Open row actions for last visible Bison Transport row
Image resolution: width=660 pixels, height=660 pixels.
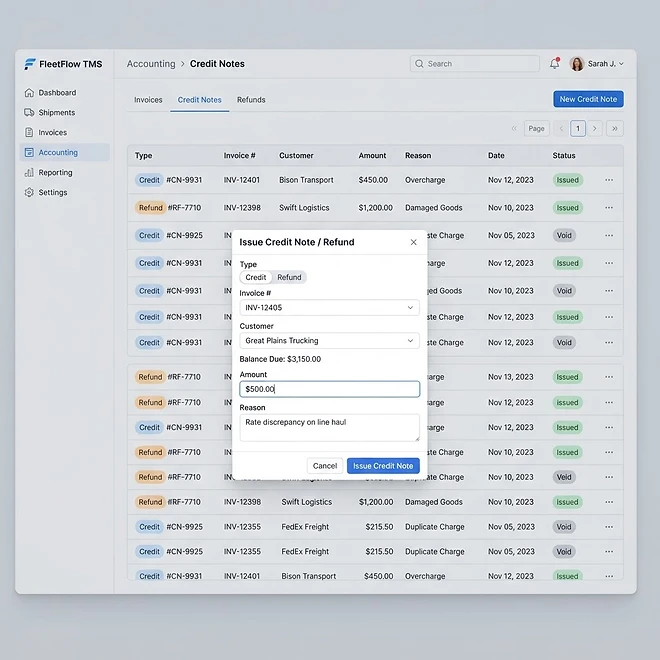pos(609,576)
